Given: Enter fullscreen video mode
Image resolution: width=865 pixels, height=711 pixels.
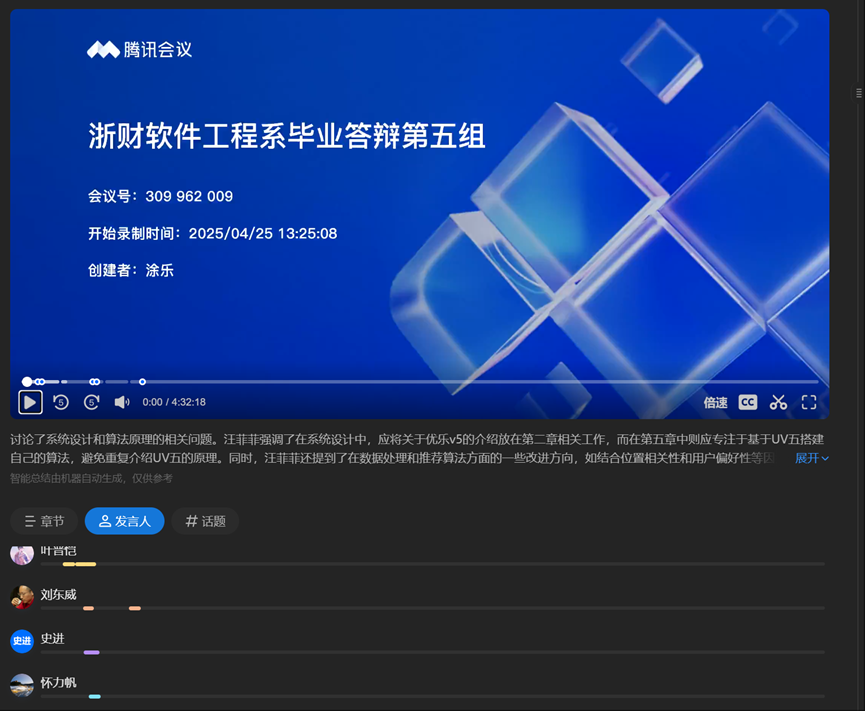Looking at the screenshot, I should click(809, 402).
